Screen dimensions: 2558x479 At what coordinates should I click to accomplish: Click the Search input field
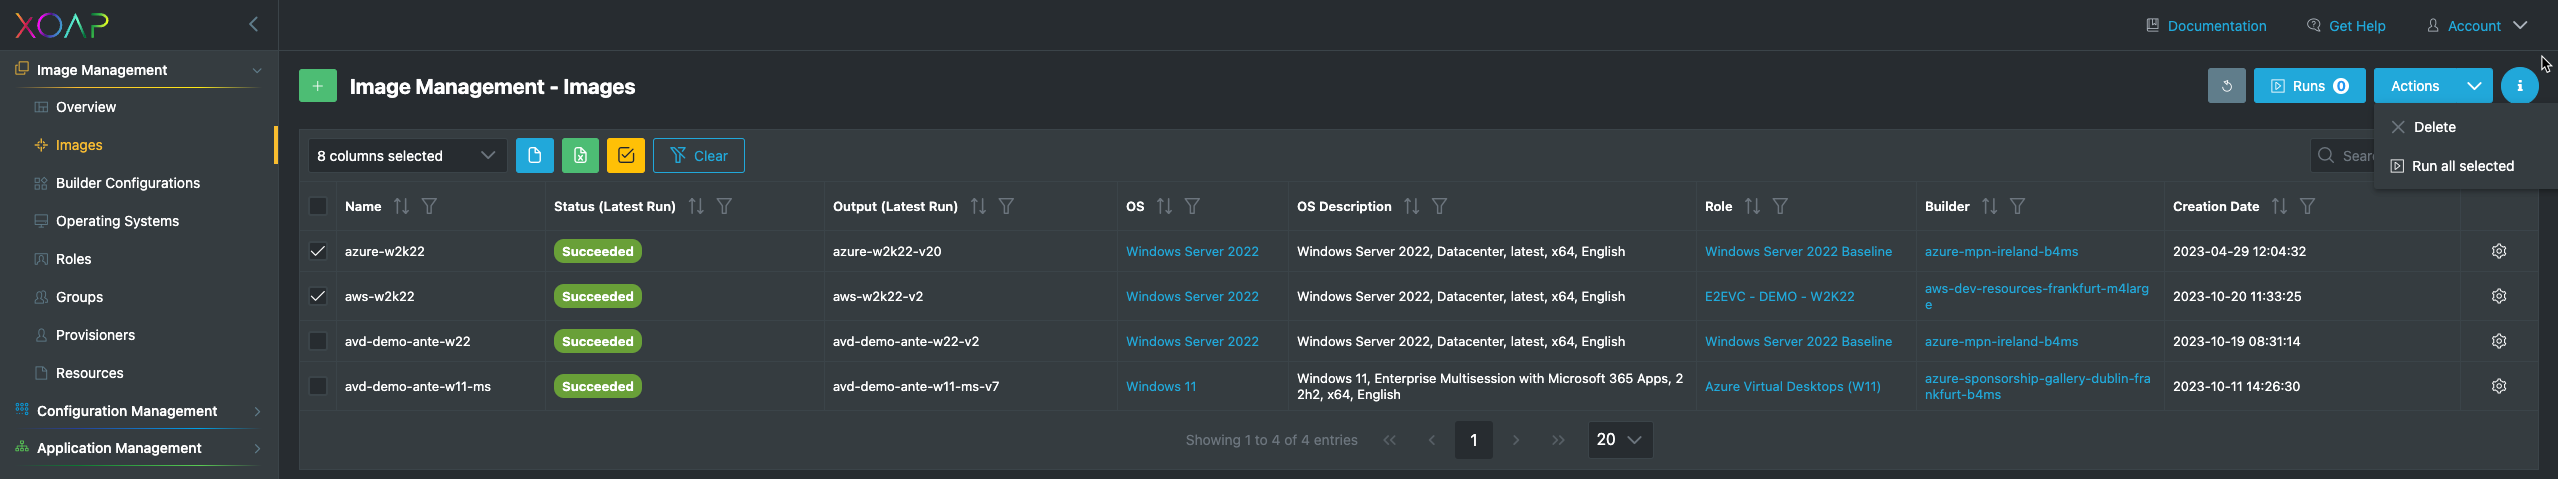(x=2344, y=156)
